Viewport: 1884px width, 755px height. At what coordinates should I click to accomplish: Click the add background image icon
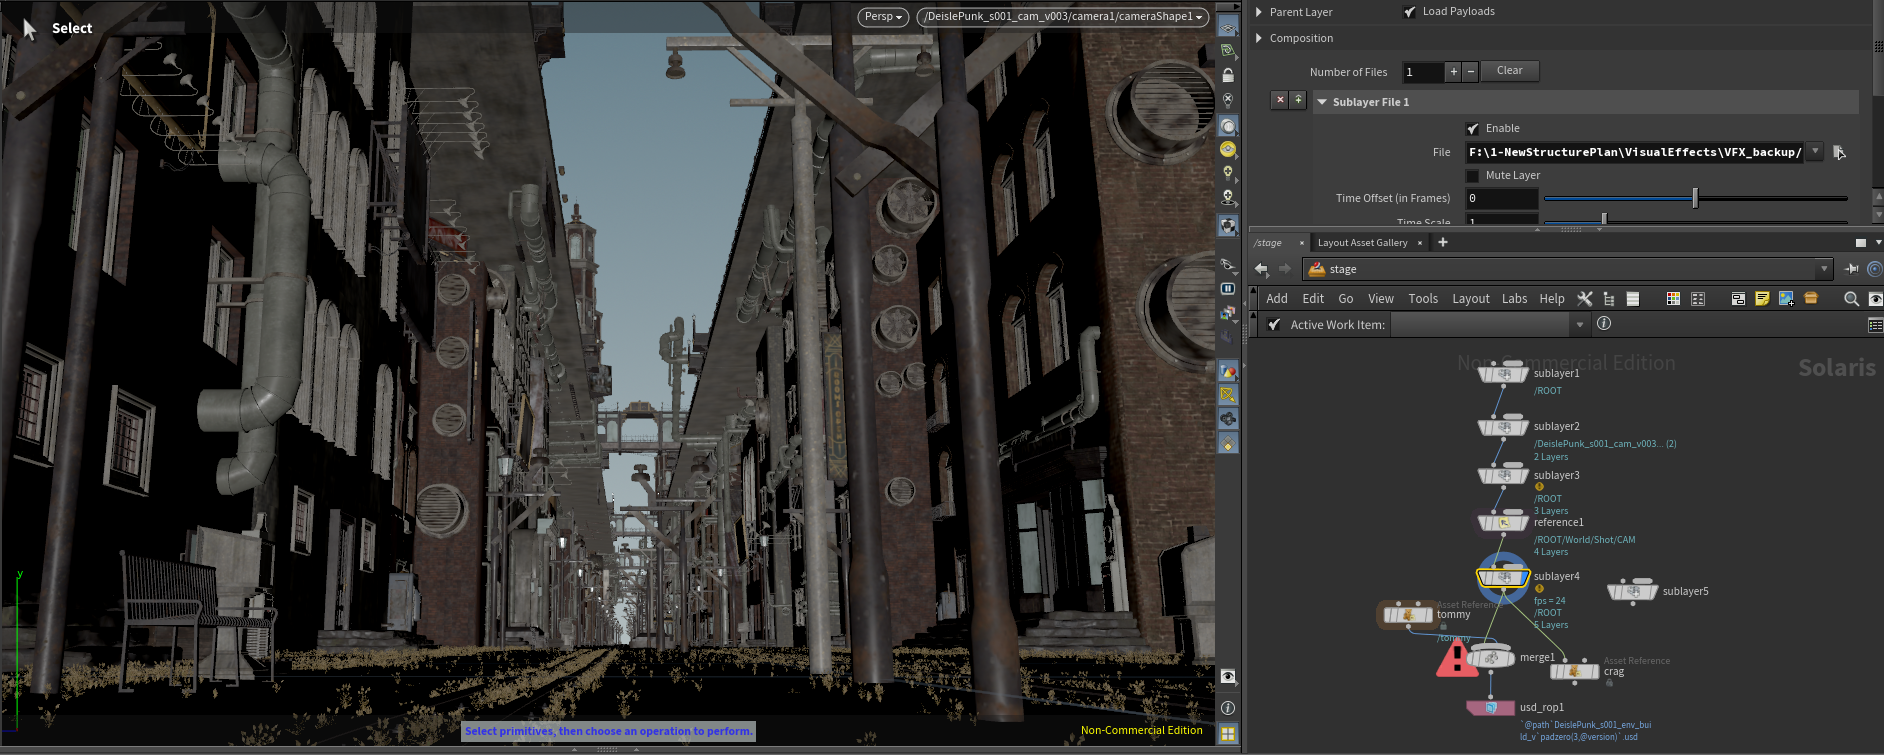coord(1786,299)
